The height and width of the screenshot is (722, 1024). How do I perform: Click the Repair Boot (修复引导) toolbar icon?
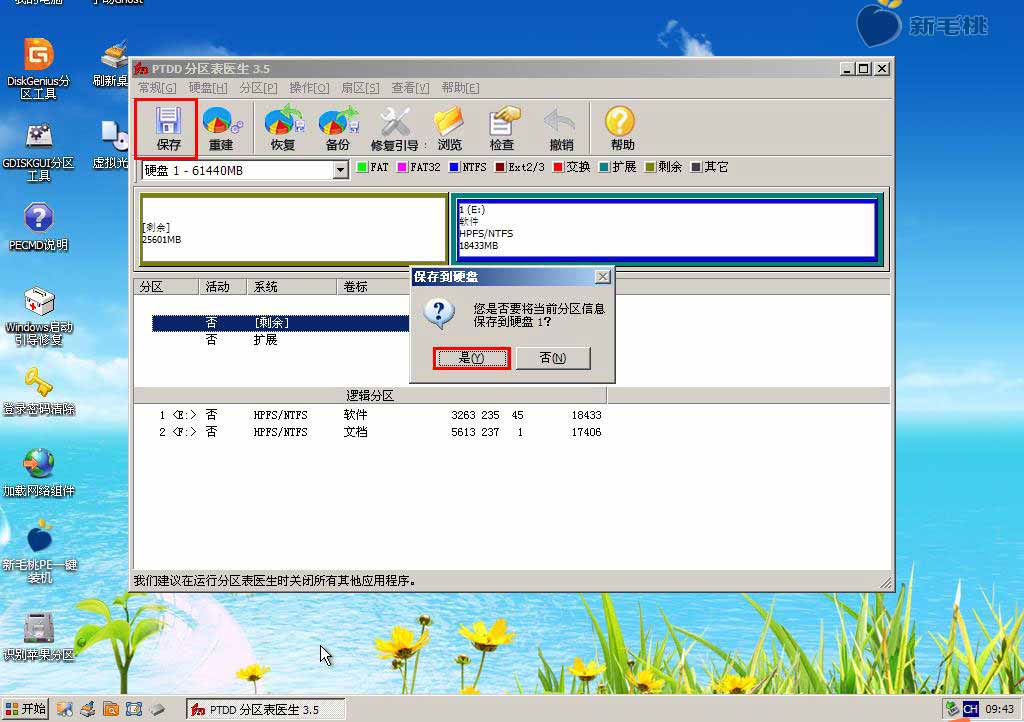click(x=395, y=129)
